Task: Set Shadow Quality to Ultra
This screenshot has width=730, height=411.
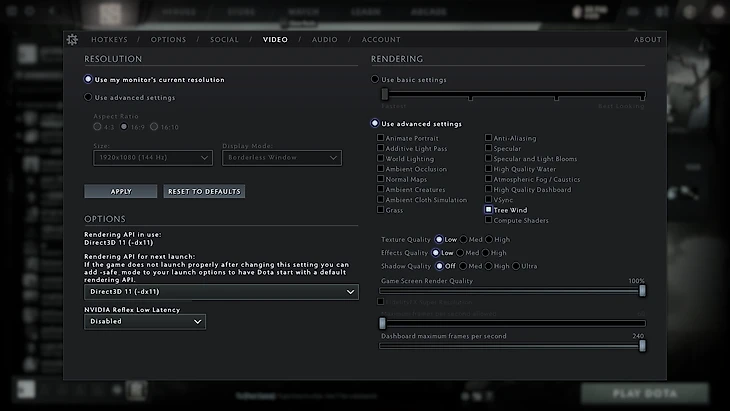Action: pyautogui.click(x=515, y=266)
